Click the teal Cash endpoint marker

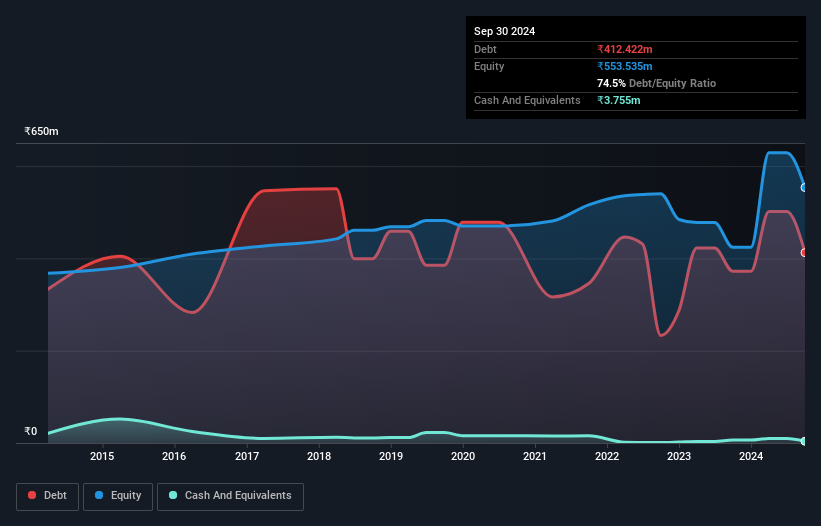[x=804, y=441]
